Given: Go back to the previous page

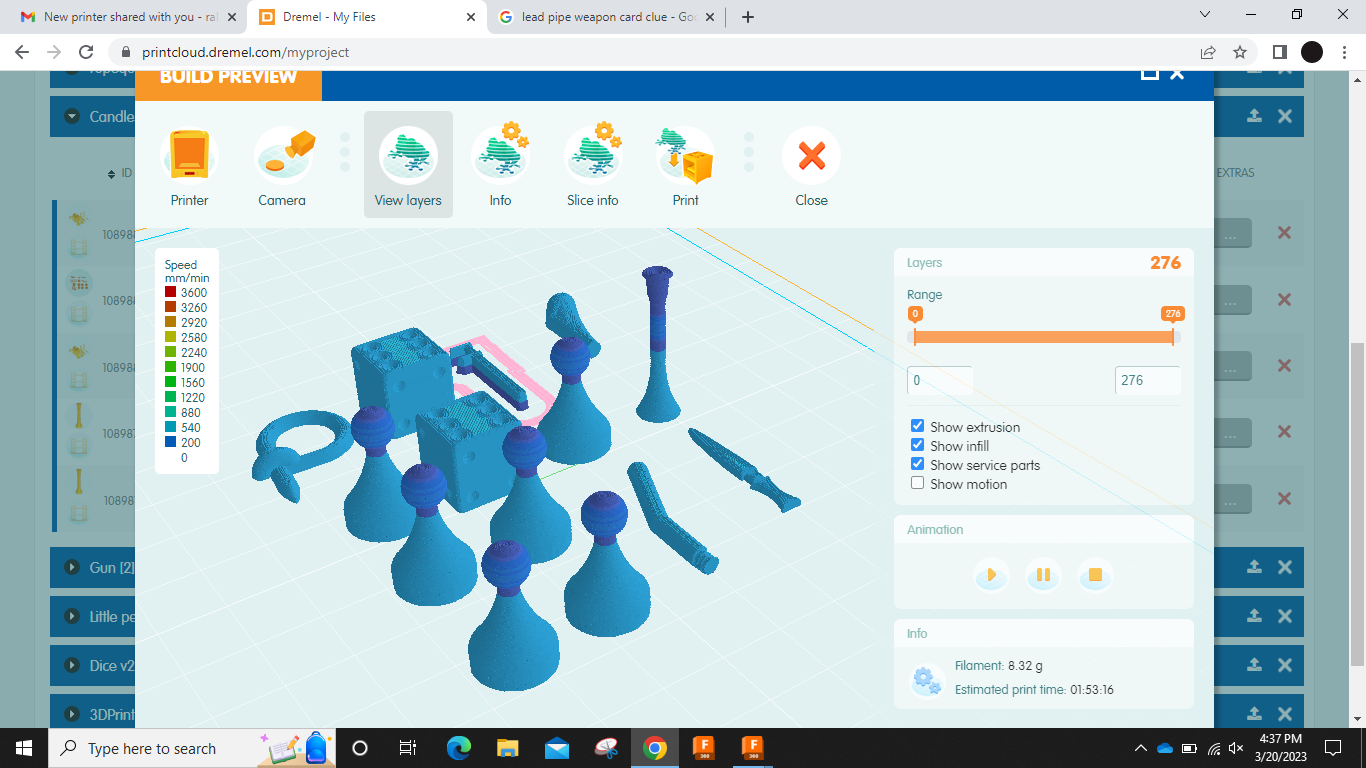Looking at the screenshot, I should pyautogui.click(x=22, y=52).
